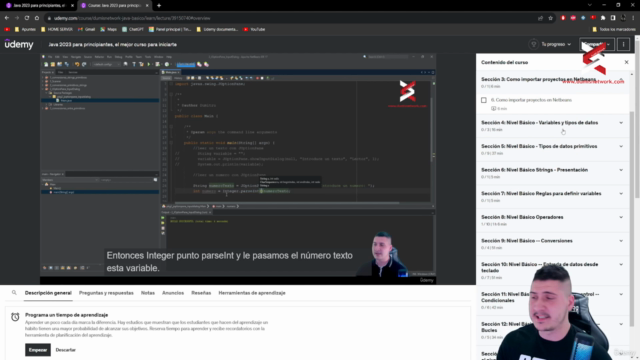Expand Sección 6 Strings - Presentación

click(x=552, y=173)
